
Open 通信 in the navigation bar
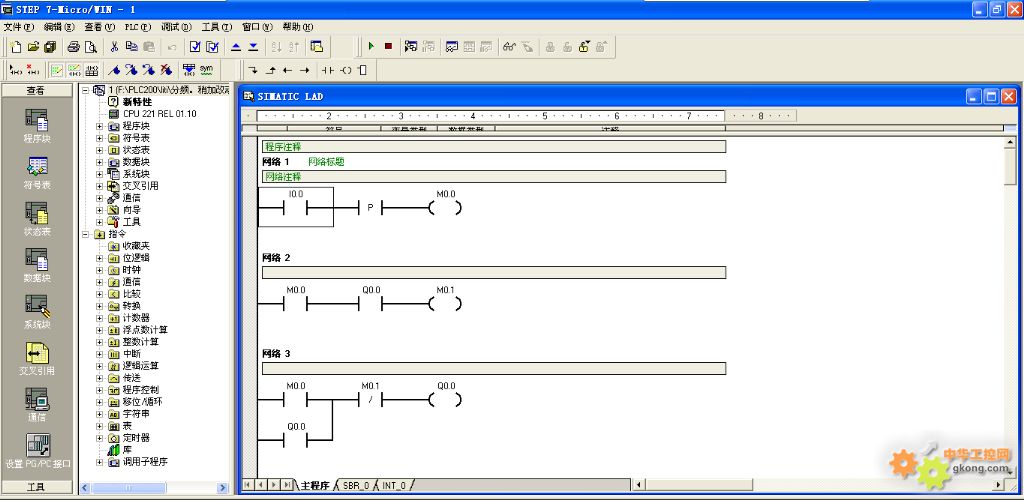37,405
